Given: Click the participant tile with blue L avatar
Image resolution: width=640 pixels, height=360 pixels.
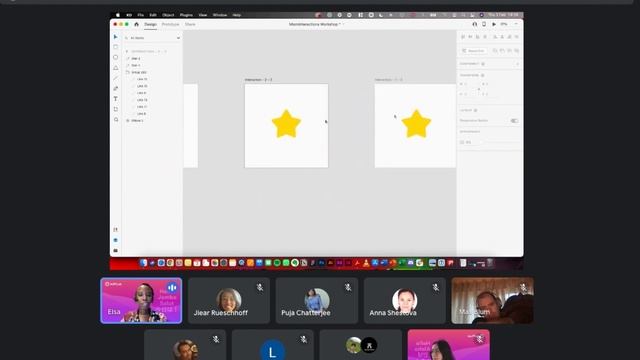Looking at the screenshot, I should (273, 345).
